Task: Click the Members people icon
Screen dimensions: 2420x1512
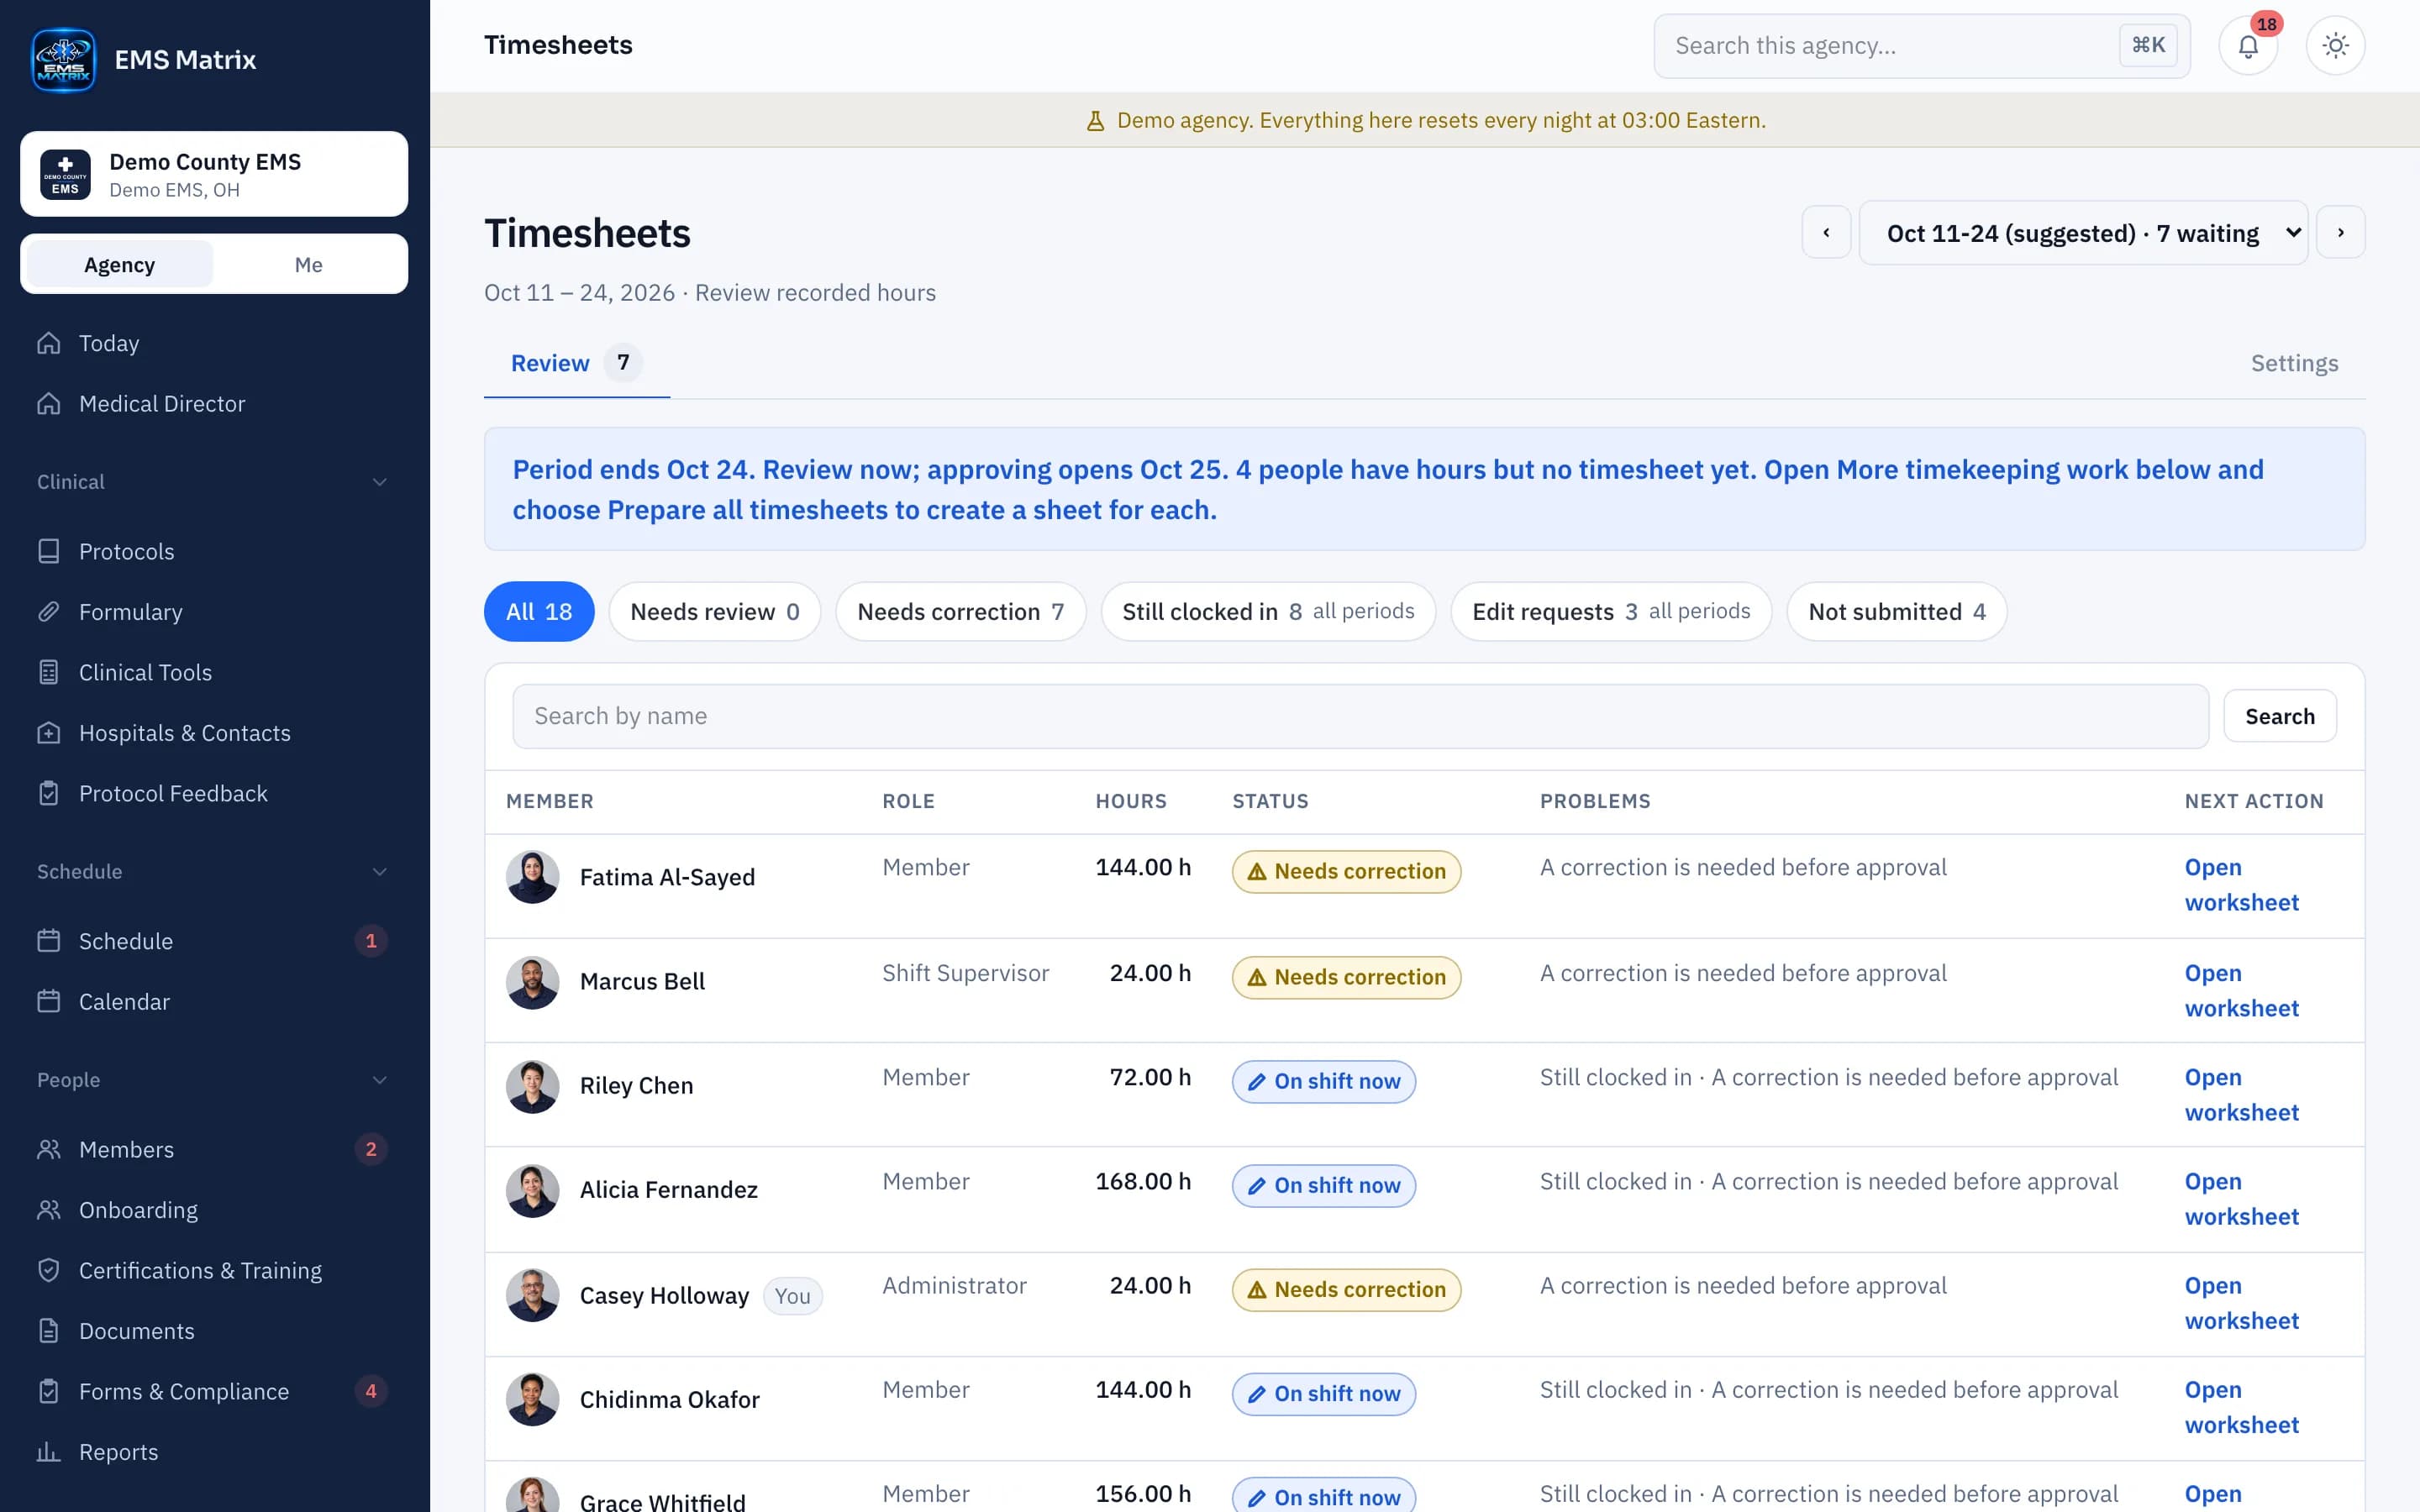Action: [49, 1149]
